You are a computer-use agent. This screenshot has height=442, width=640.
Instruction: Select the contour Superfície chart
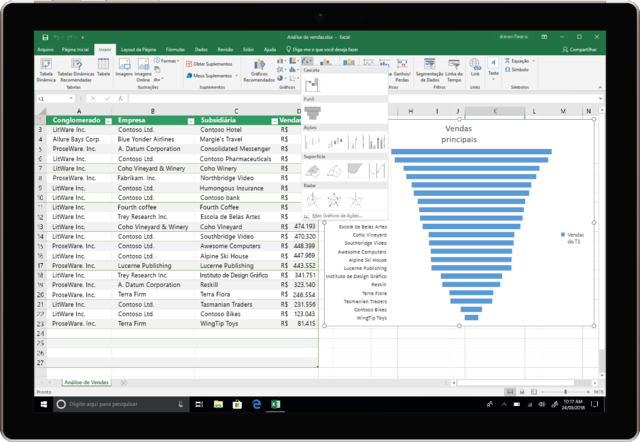point(355,171)
